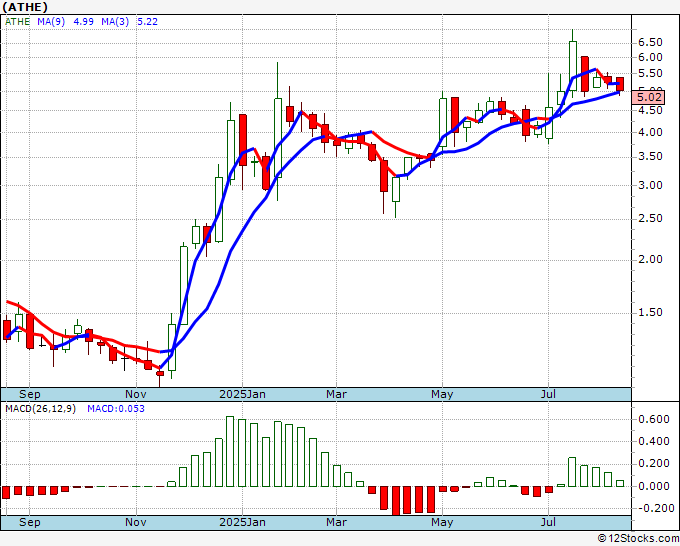680x546 pixels.
Task: Click Sep on the MACD panel date axis
Action: [29, 522]
